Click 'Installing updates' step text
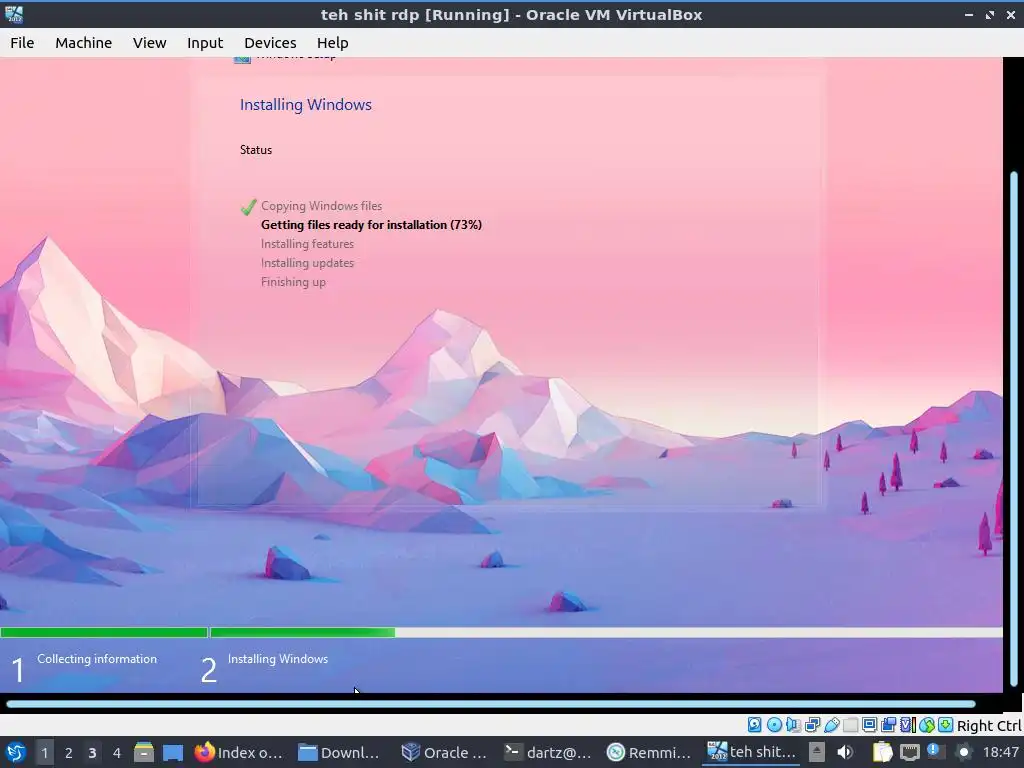1024x768 pixels. (308, 263)
